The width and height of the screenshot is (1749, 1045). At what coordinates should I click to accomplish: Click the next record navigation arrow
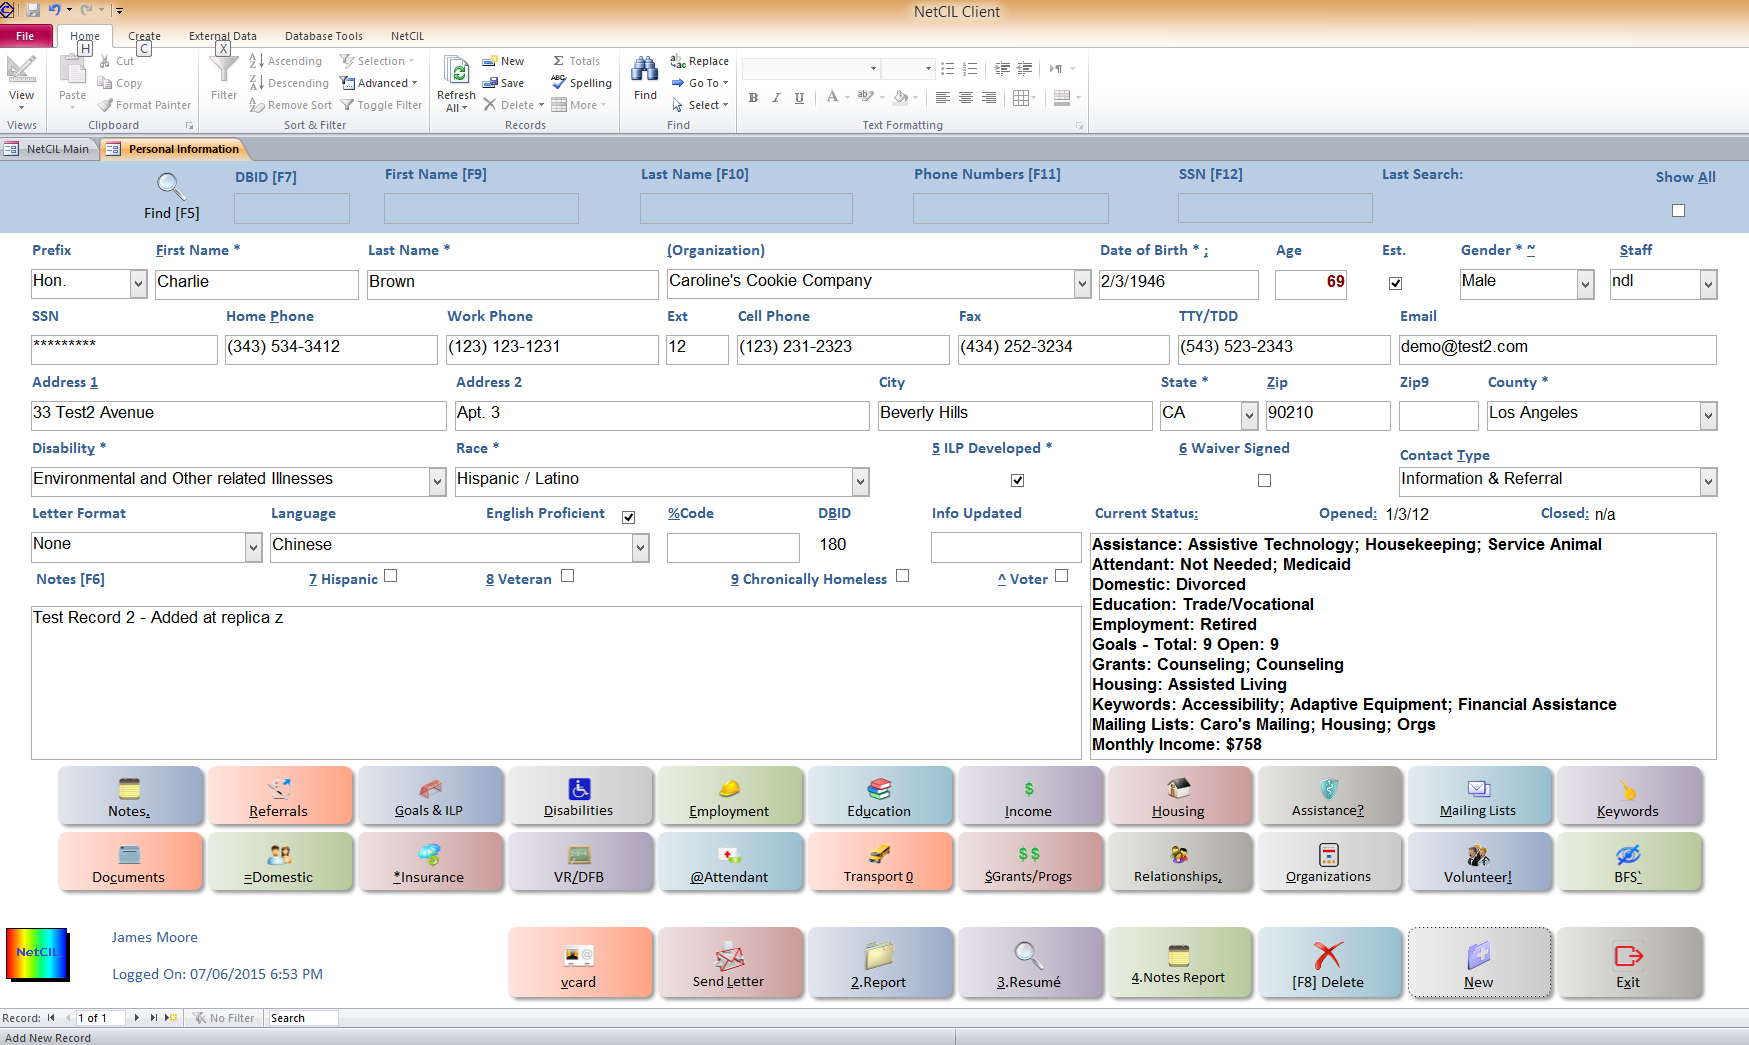[x=135, y=1017]
